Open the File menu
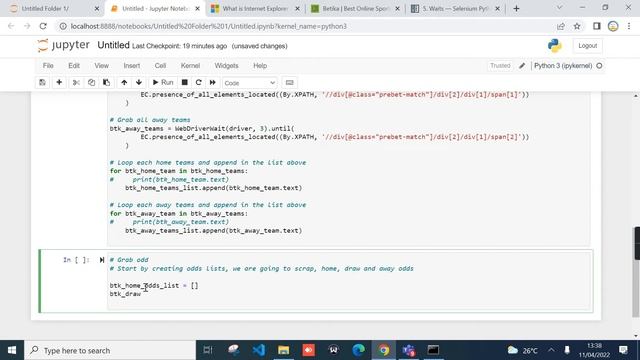 point(48,66)
